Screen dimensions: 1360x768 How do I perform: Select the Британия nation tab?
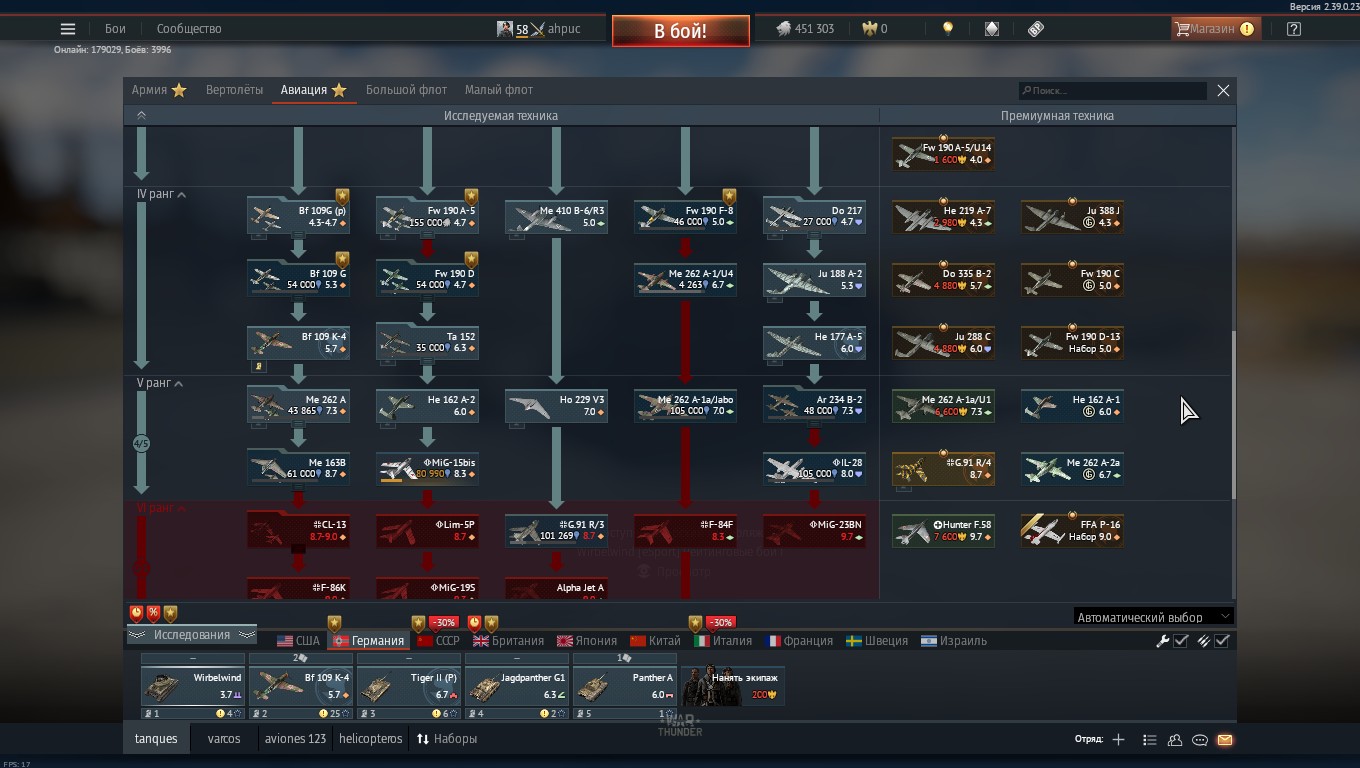pyautogui.click(x=508, y=641)
